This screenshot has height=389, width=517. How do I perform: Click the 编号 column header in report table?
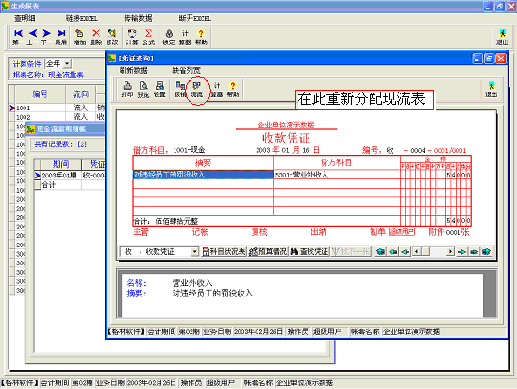40,94
